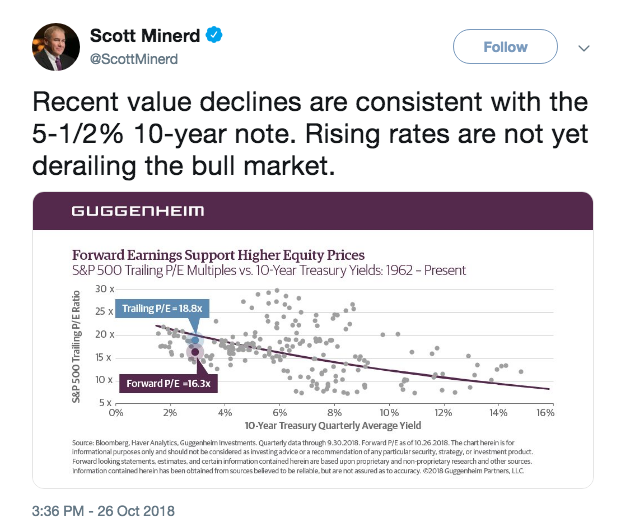Open the tweet options chevron menu
This screenshot has height=525, width=624.
point(584,47)
